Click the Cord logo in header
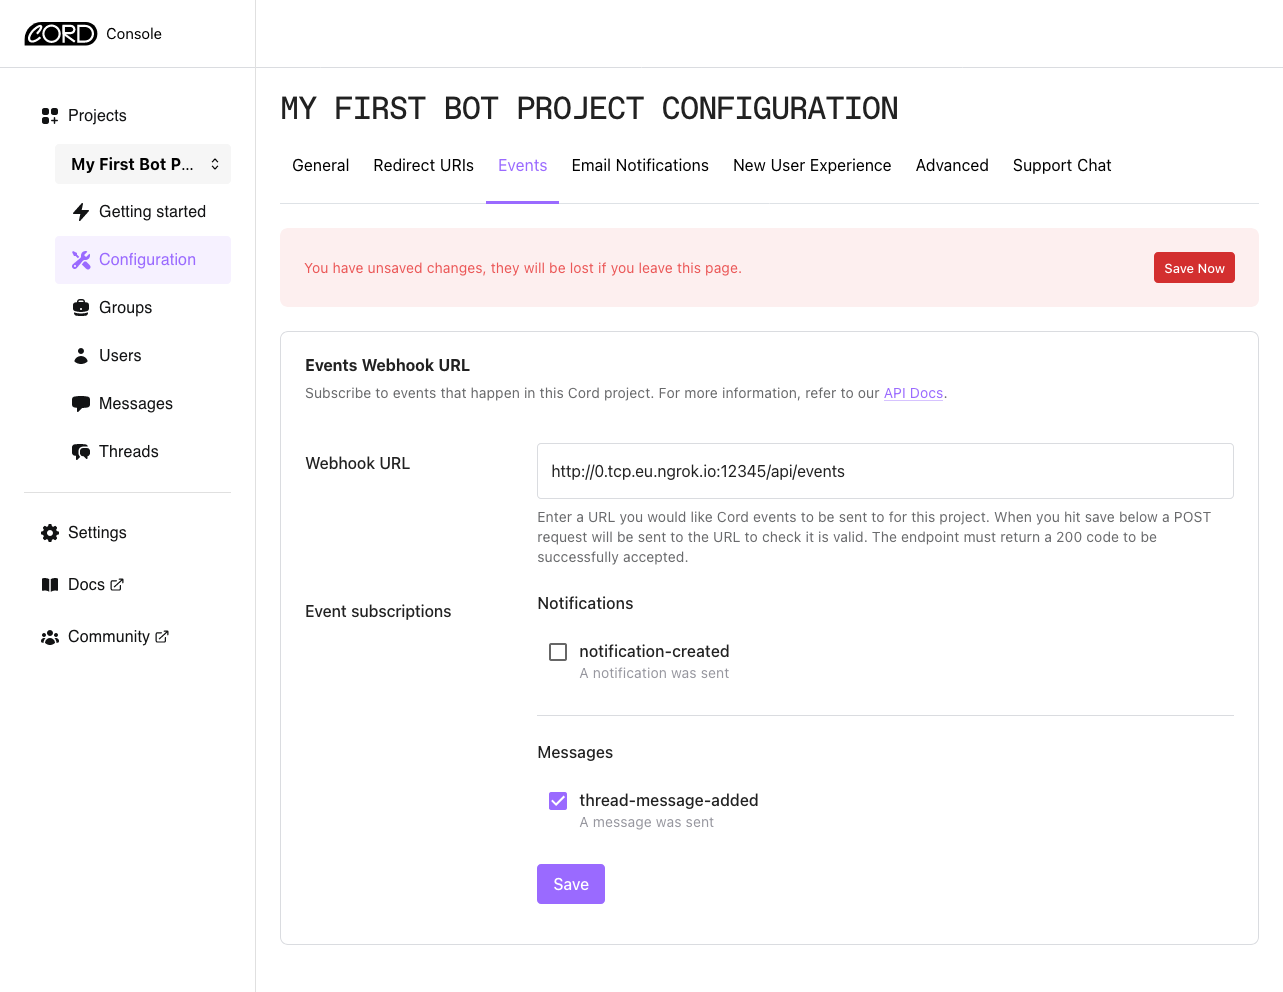This screenshot has height=992, width=1283. coord(61,34)
